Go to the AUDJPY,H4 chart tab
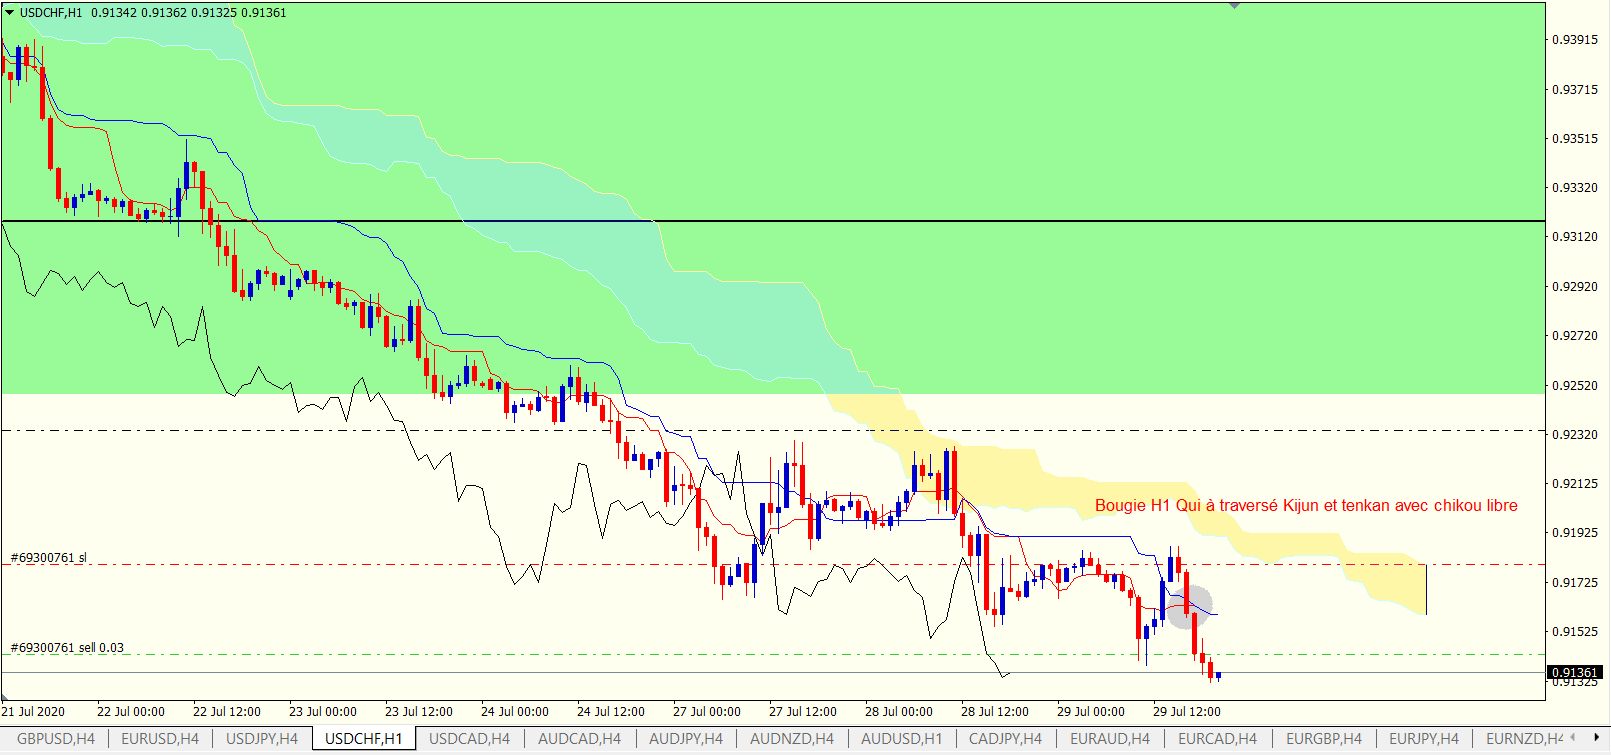The width and height of the screenshot is (1611, 755). [686, 739]
